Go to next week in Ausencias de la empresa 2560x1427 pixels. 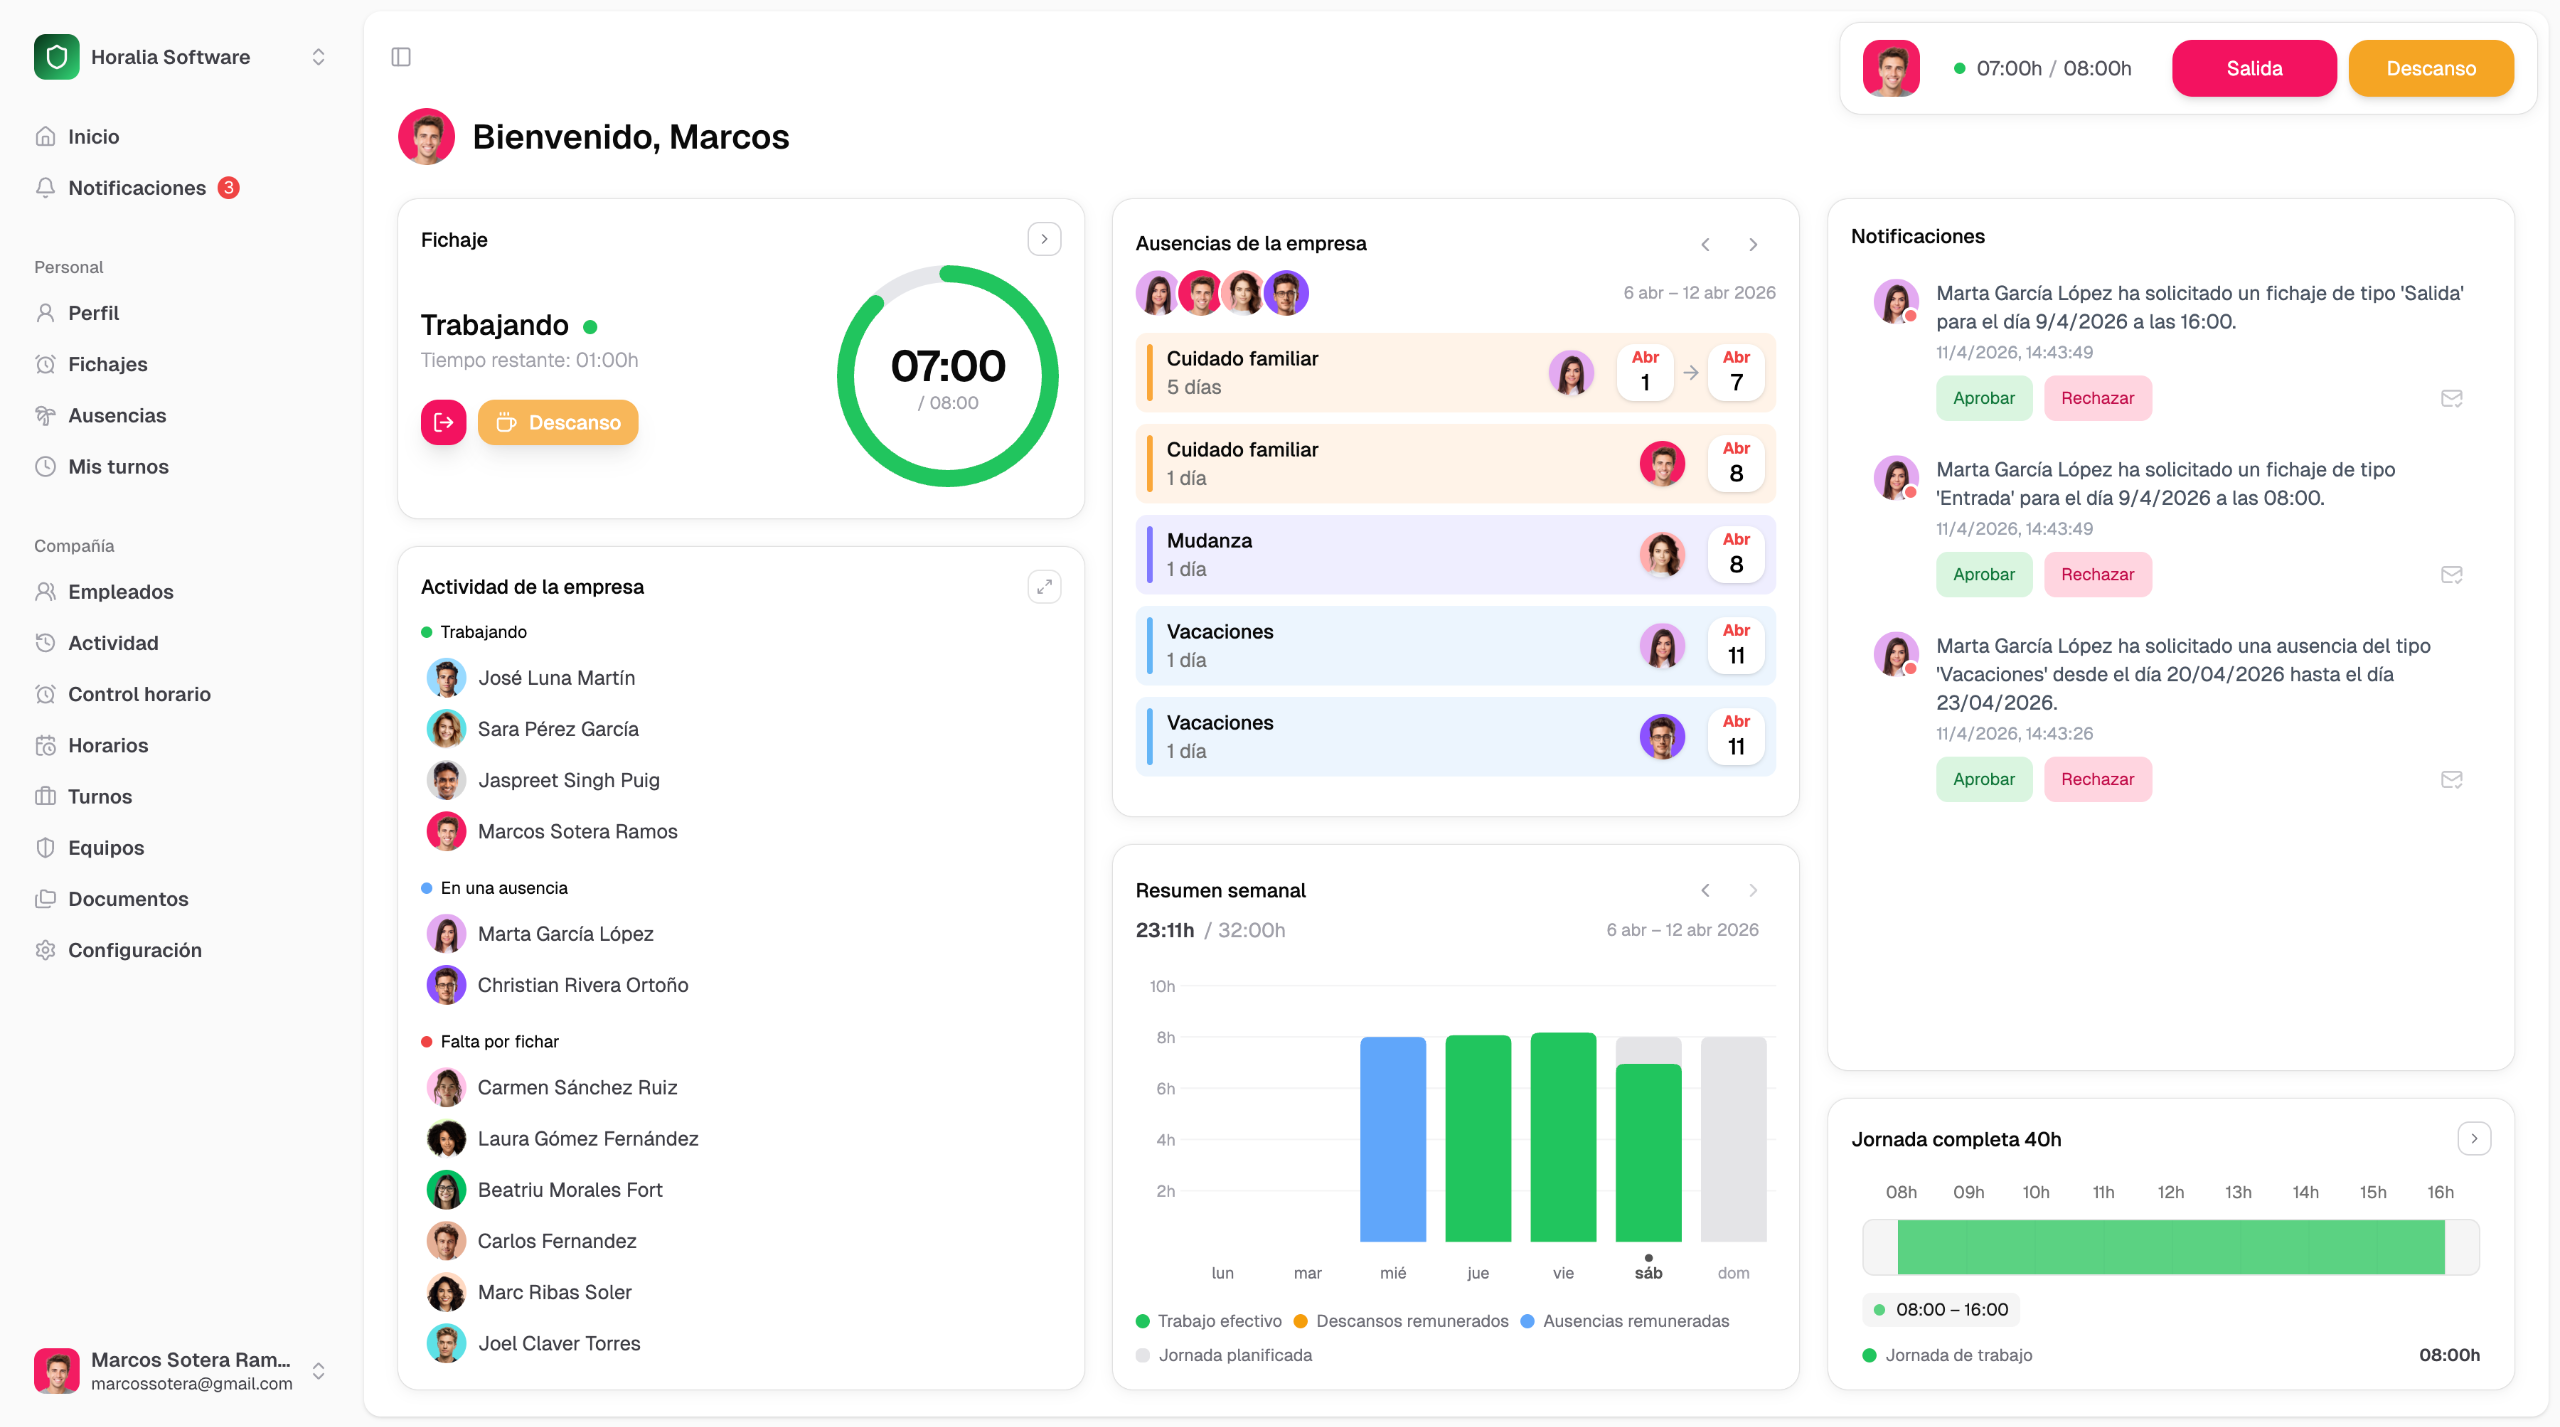1753,244
